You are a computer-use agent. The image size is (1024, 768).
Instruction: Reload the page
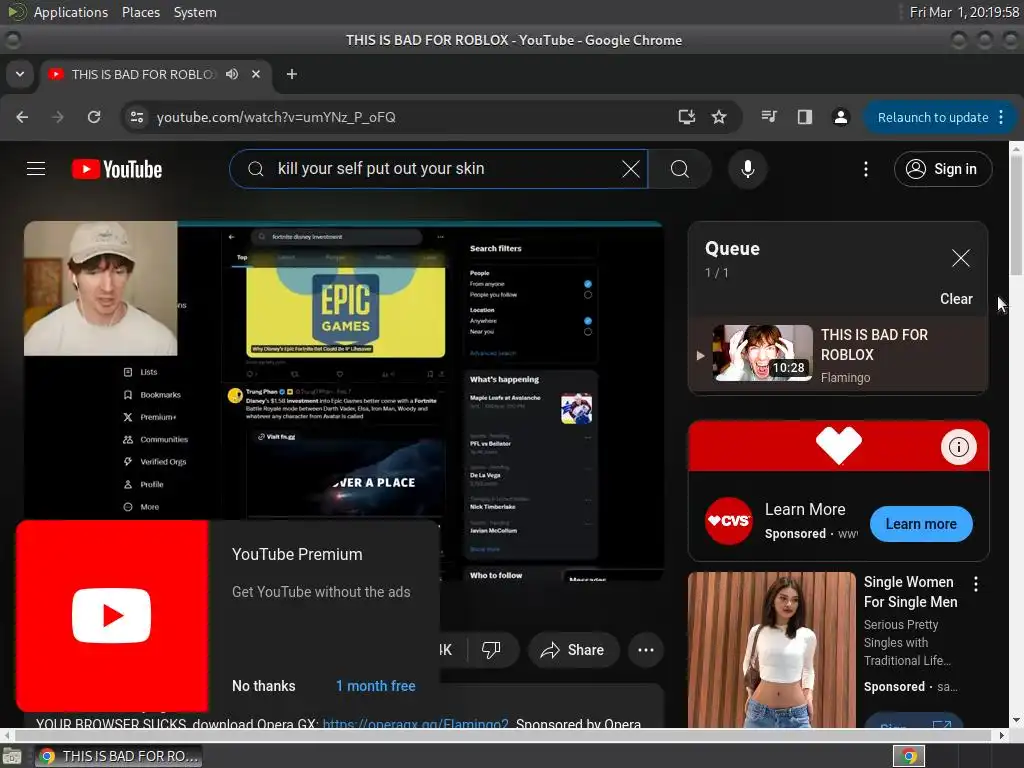tap(94, 117)
